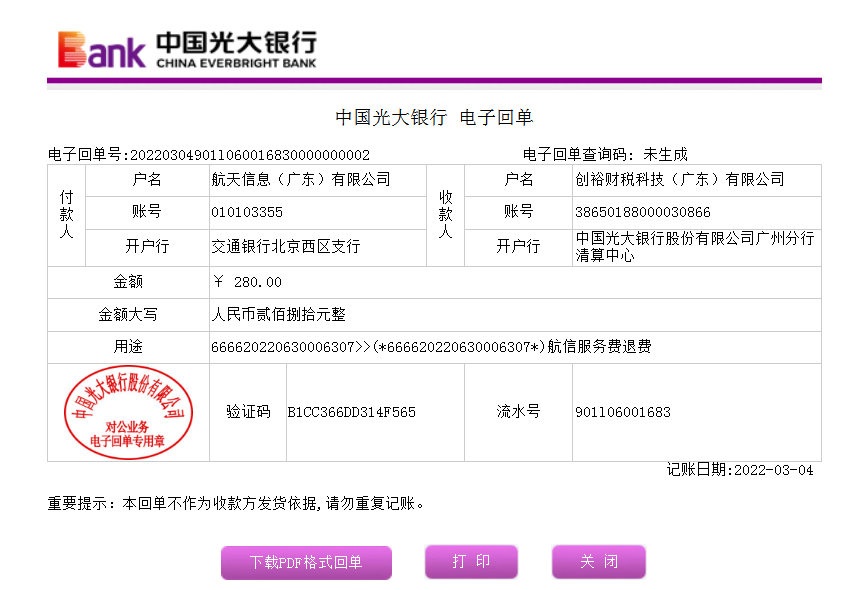Viewport: 859px width, 590px height.
Task: Select the receipt title 中国光大银行 电子回单
Action: 434,117
